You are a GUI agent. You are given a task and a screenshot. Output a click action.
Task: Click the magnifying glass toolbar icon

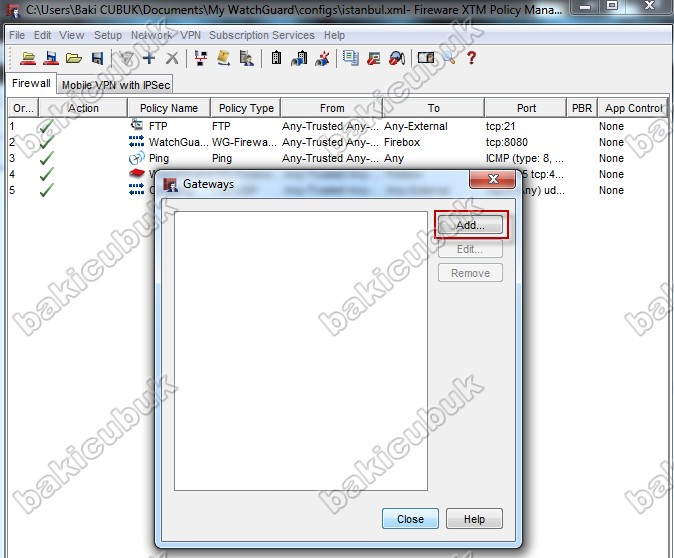[449, 58]
